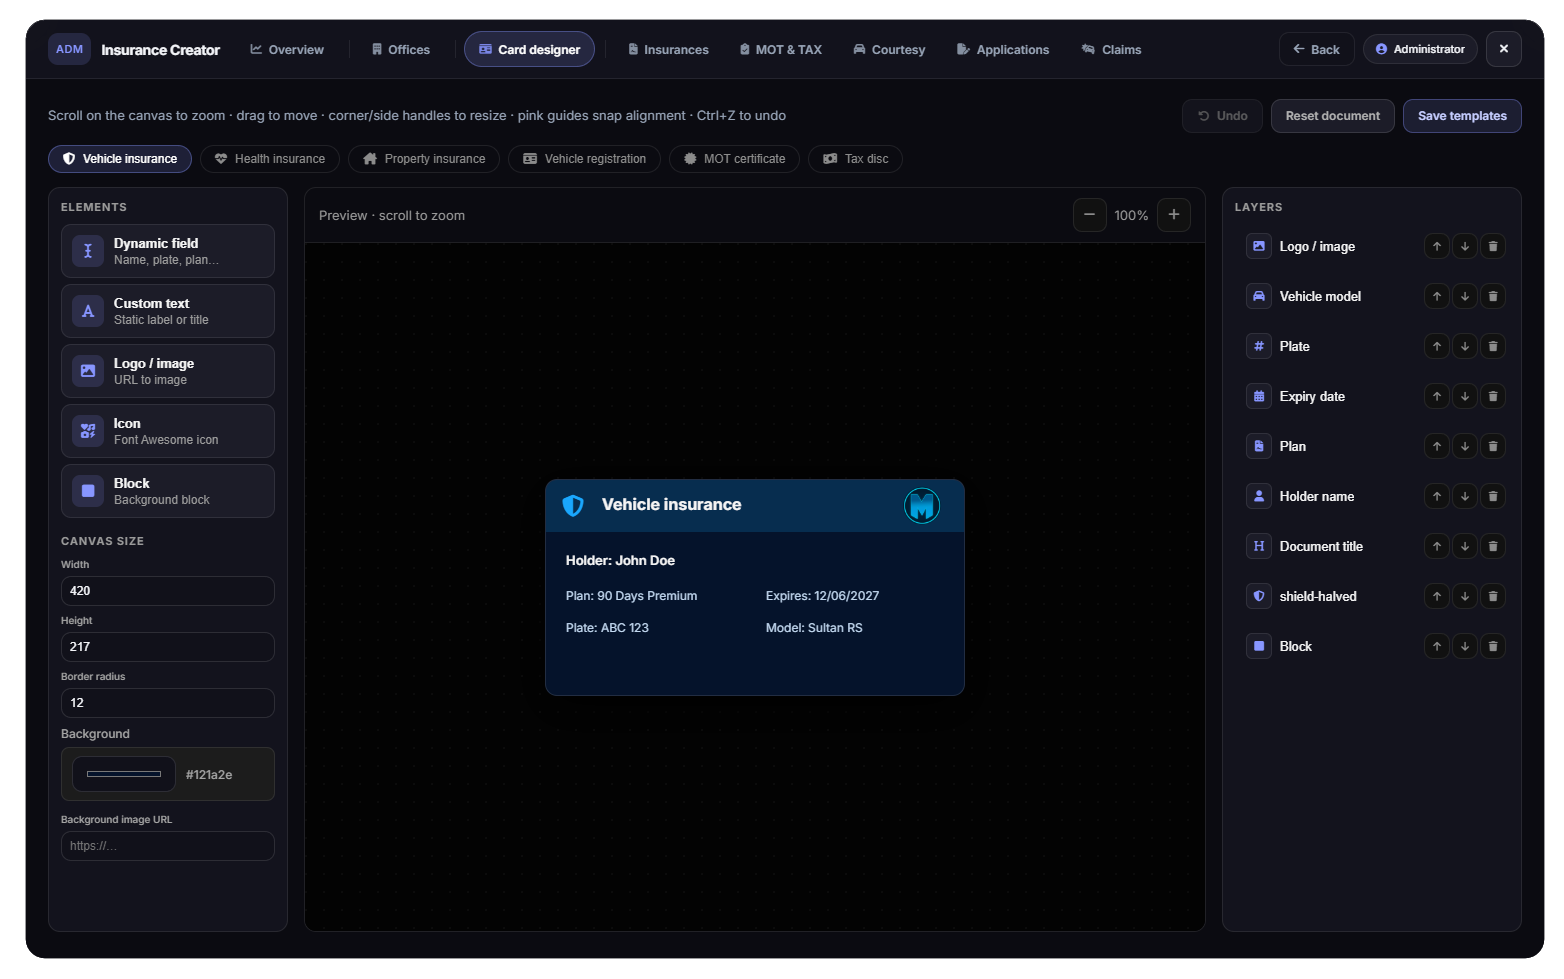Zoom in canvas with plus button

click(x=1174, y=215)
